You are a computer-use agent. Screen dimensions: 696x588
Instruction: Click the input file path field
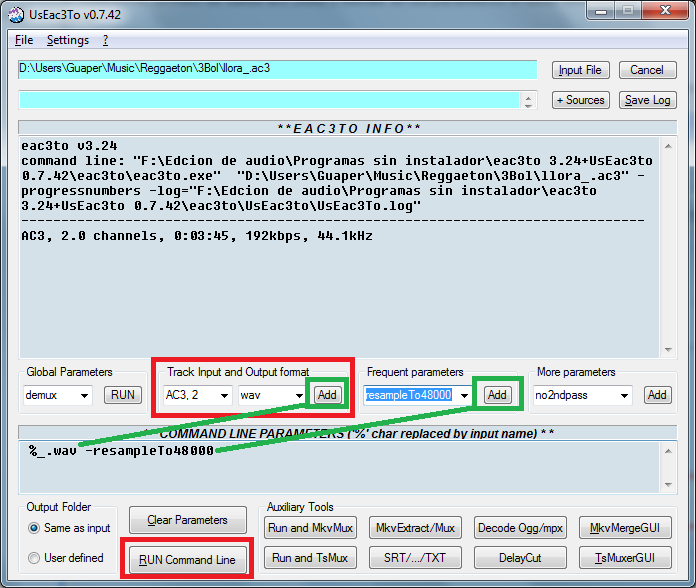coord(277,70)
